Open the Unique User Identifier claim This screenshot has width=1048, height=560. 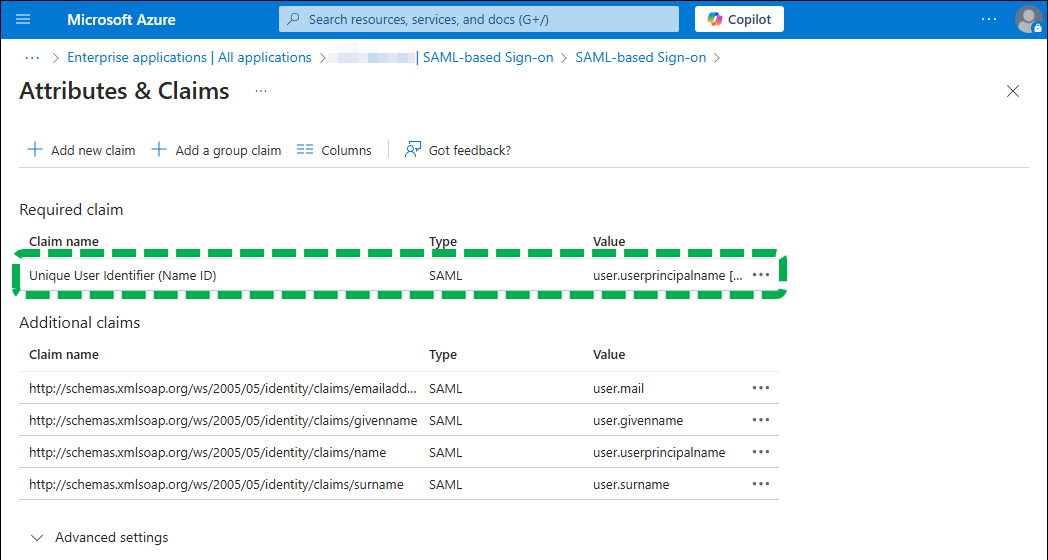(x=123, y=275)
